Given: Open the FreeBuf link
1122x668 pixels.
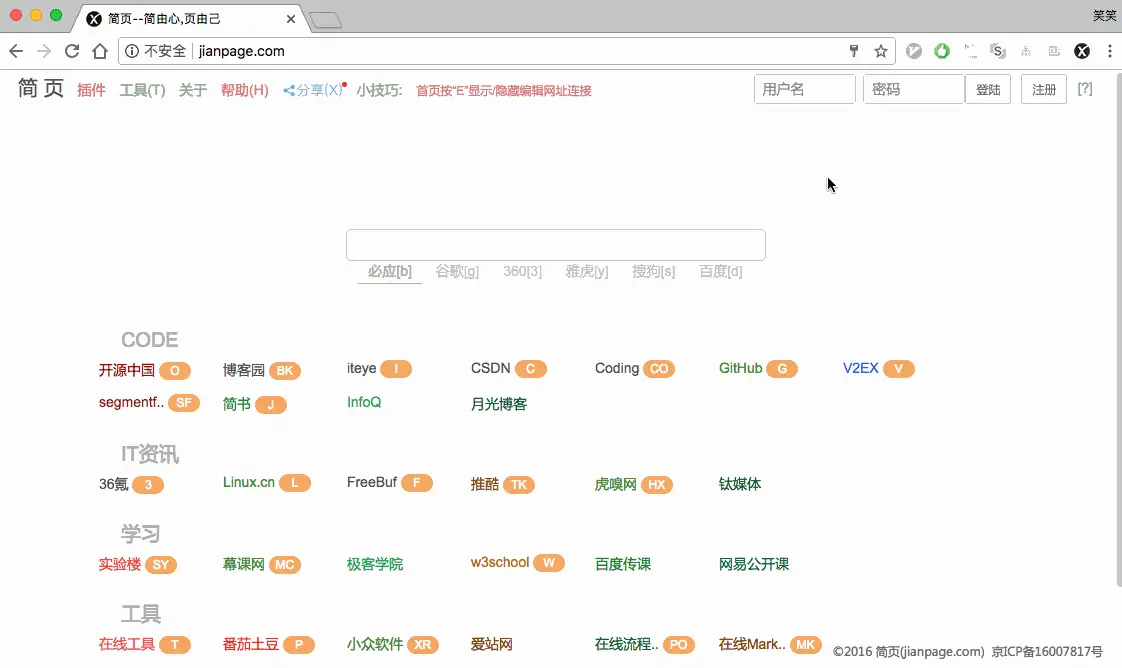Looking at the screenshot, I should (371, 483).
